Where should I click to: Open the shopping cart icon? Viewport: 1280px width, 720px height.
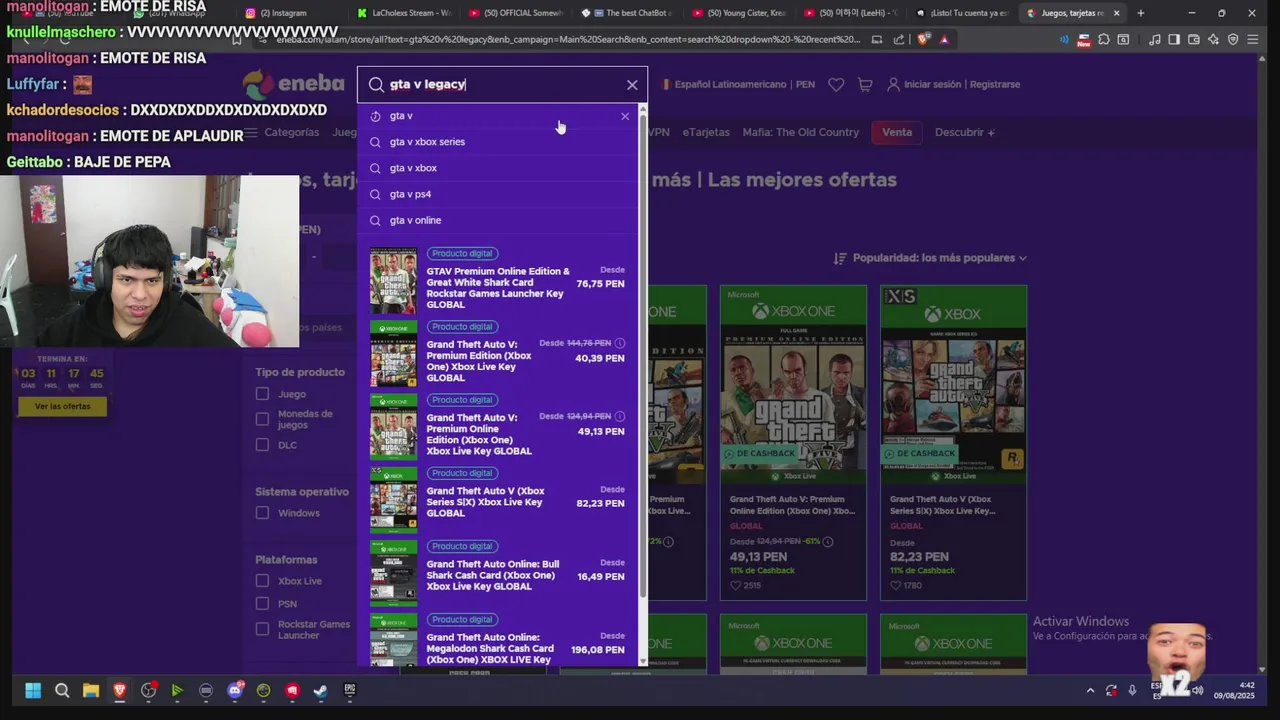pyautogui.click(x=865, y=85)
